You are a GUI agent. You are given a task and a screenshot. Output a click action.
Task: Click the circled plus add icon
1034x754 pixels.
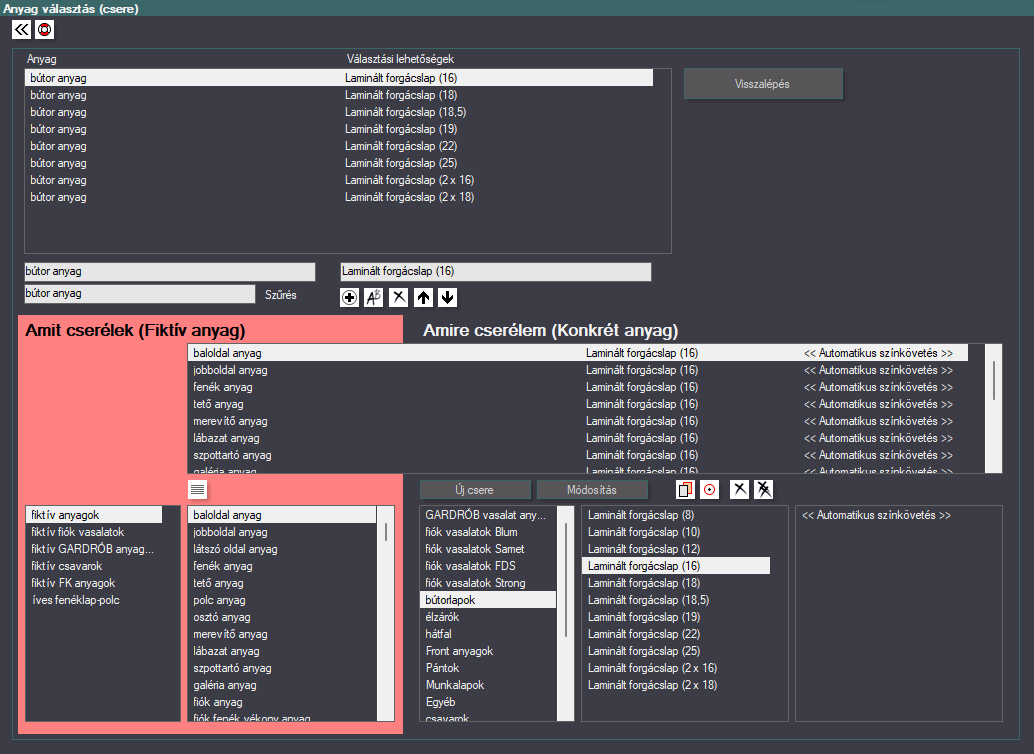point(350,298)
